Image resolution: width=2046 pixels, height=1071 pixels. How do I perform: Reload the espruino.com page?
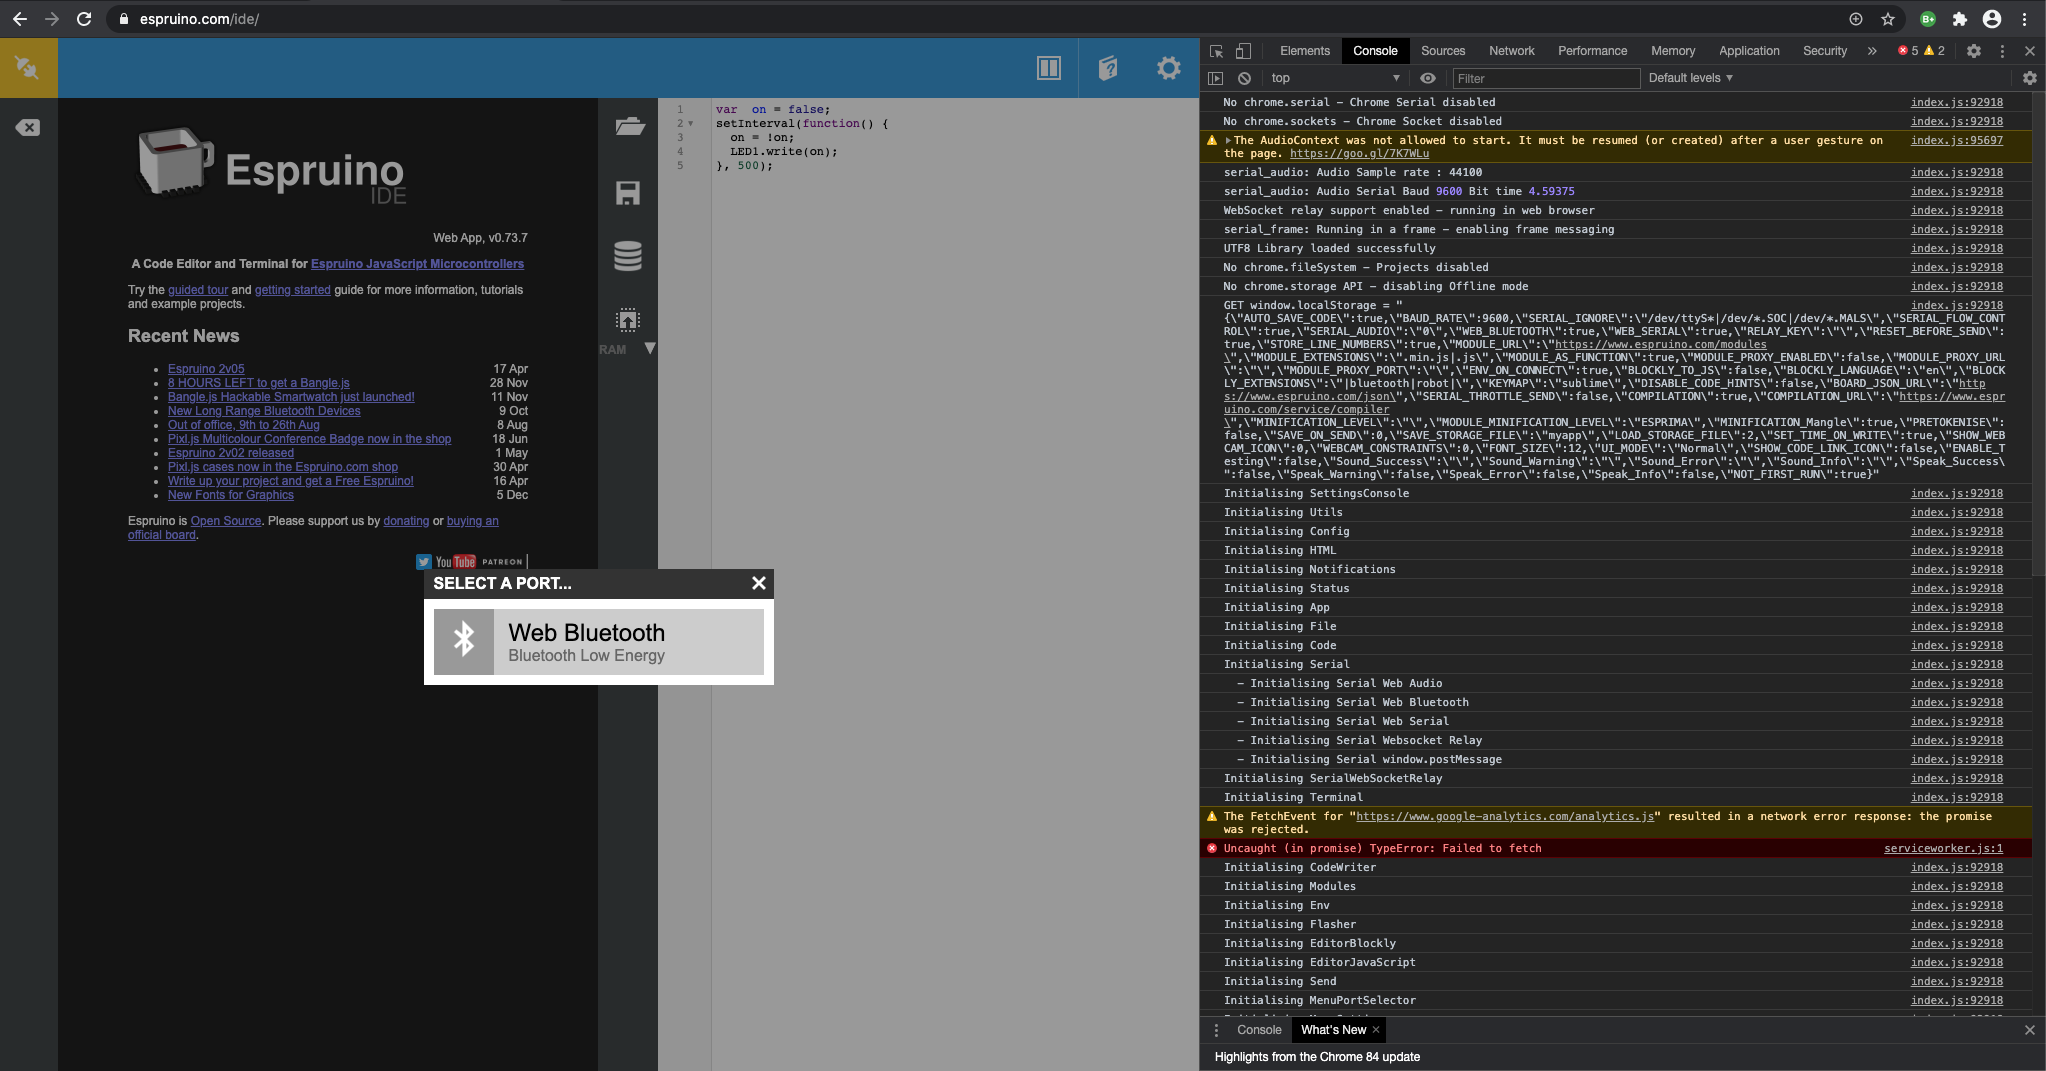pyautogui.click(x=84, y=19)
